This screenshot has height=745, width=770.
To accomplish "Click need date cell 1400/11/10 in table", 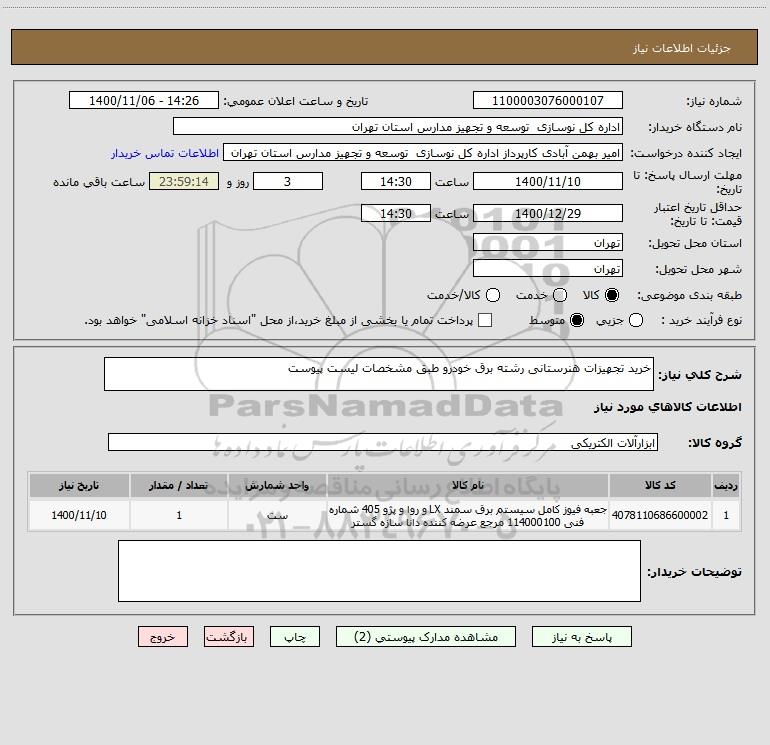I will click(79, 515).
